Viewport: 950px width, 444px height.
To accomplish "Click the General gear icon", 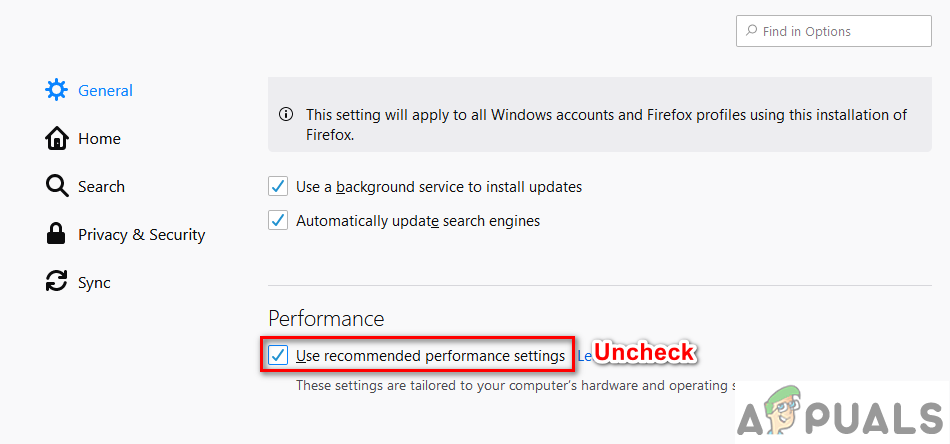I will [x=56, y=90].
